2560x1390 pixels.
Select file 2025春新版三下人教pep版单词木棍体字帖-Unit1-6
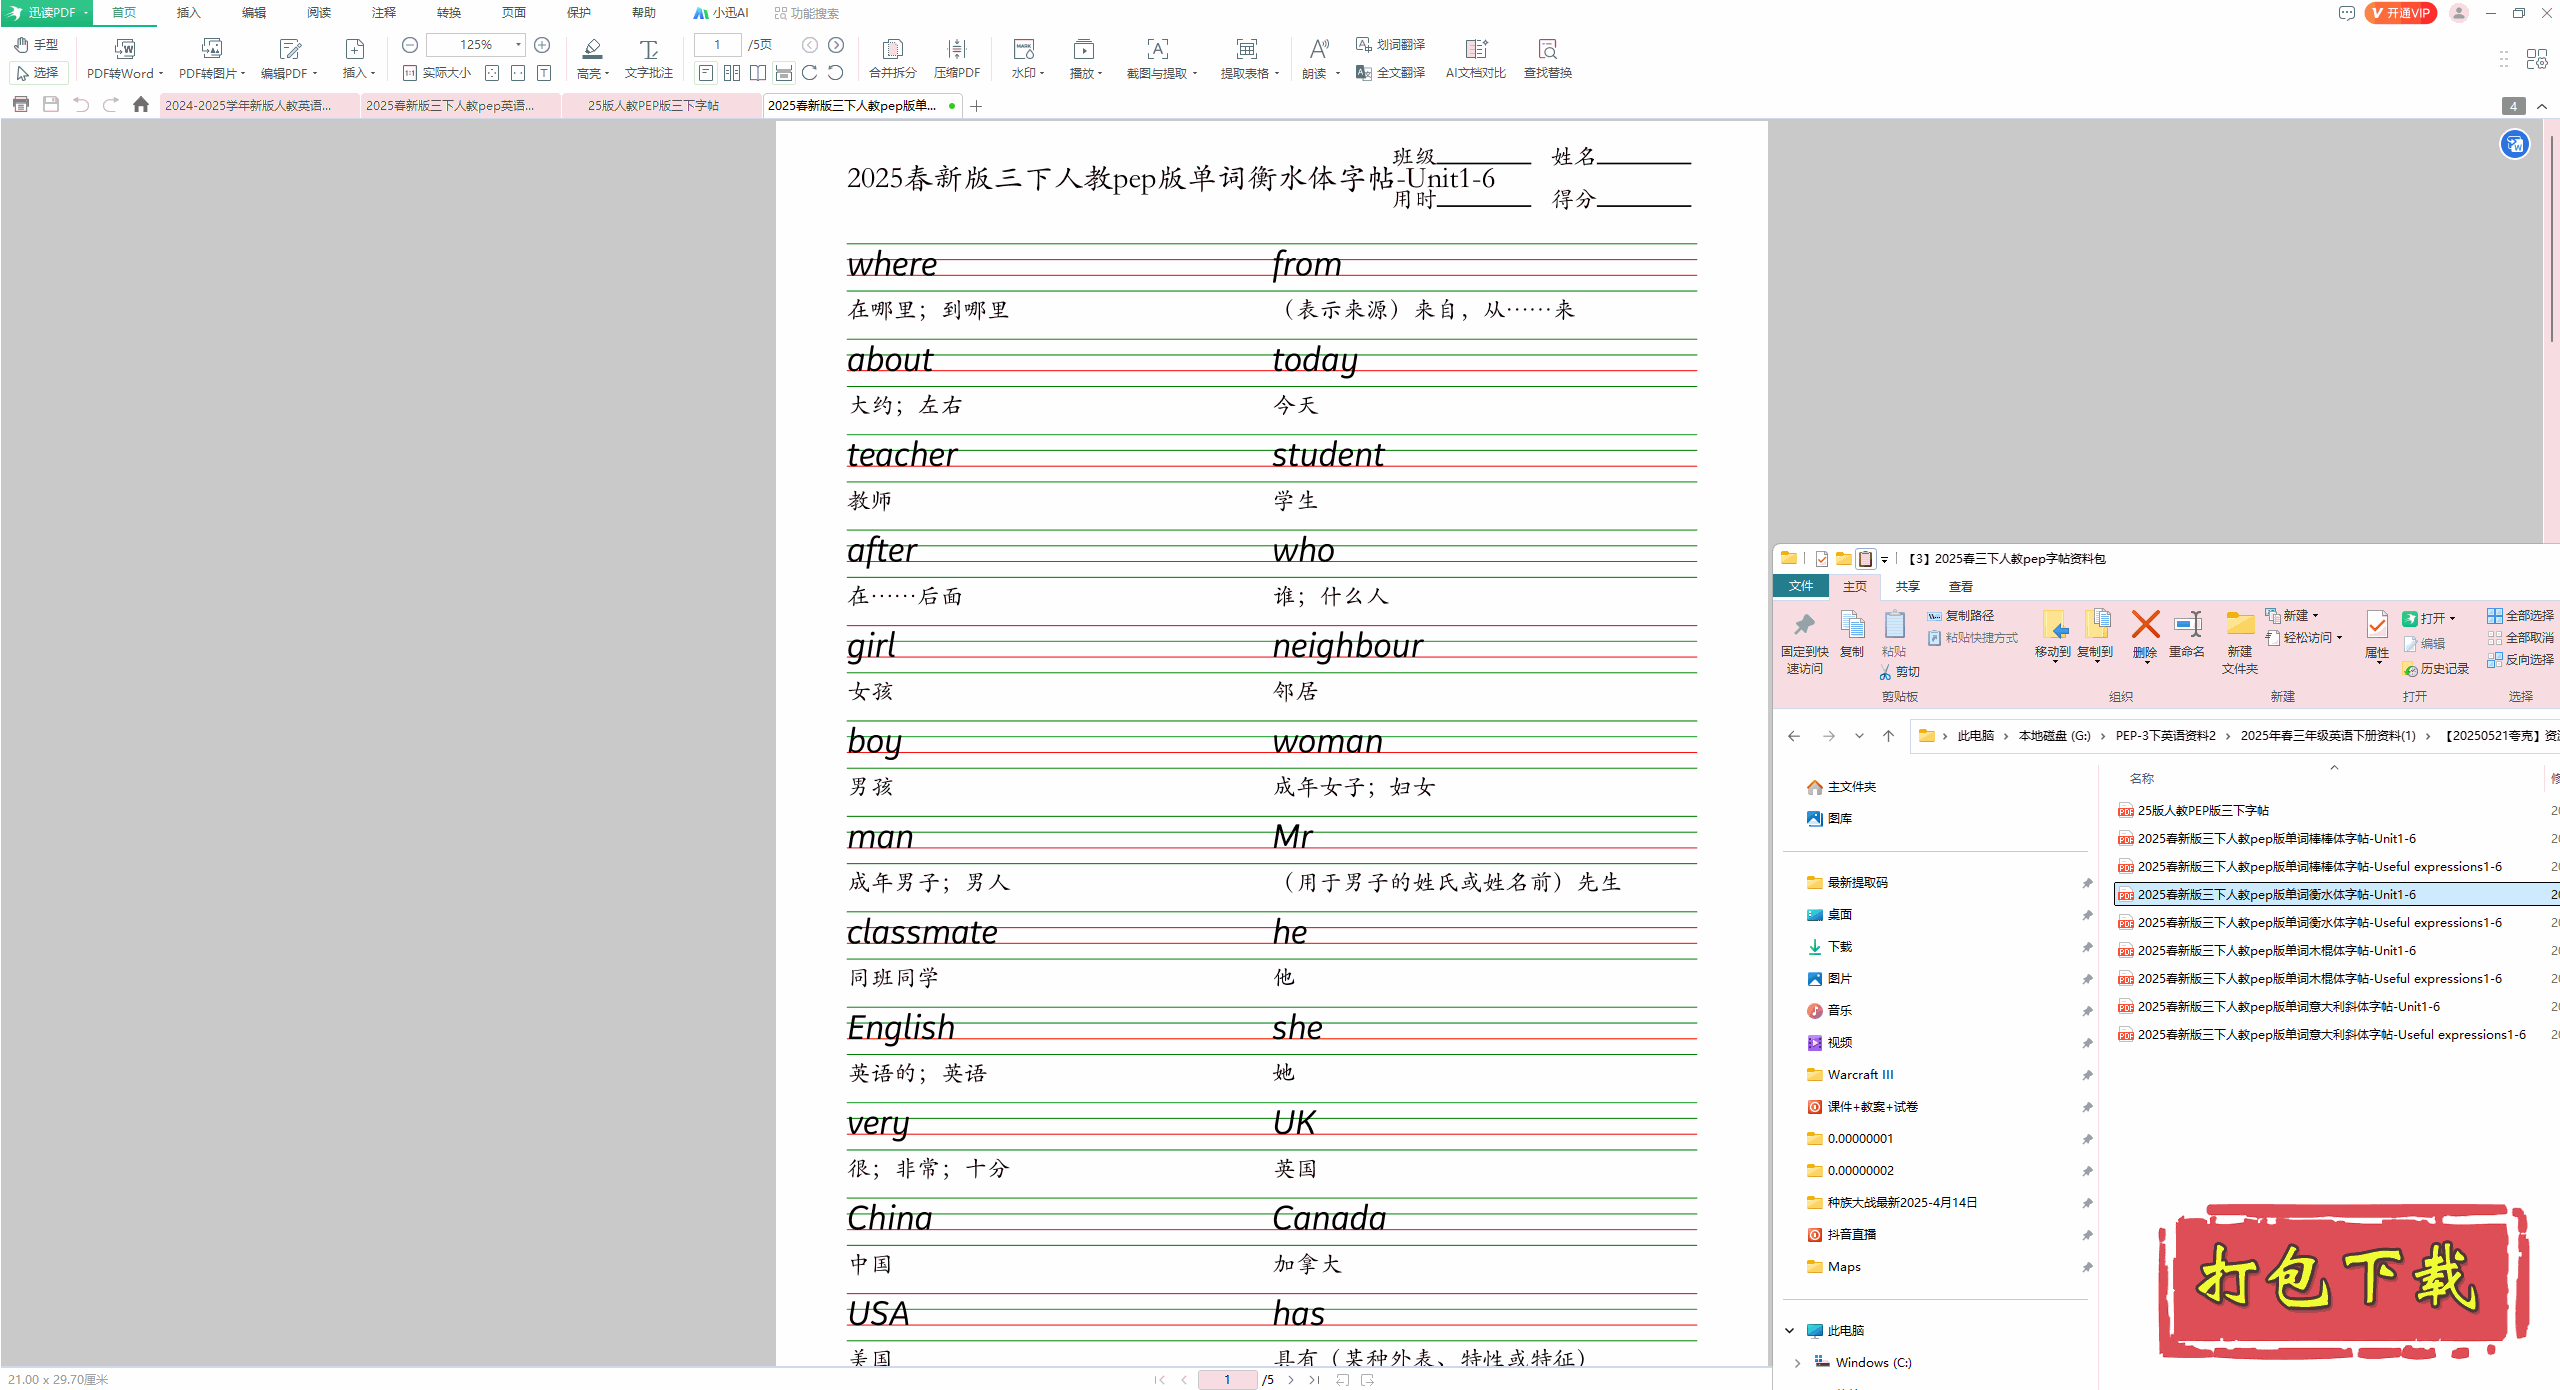2277,950
